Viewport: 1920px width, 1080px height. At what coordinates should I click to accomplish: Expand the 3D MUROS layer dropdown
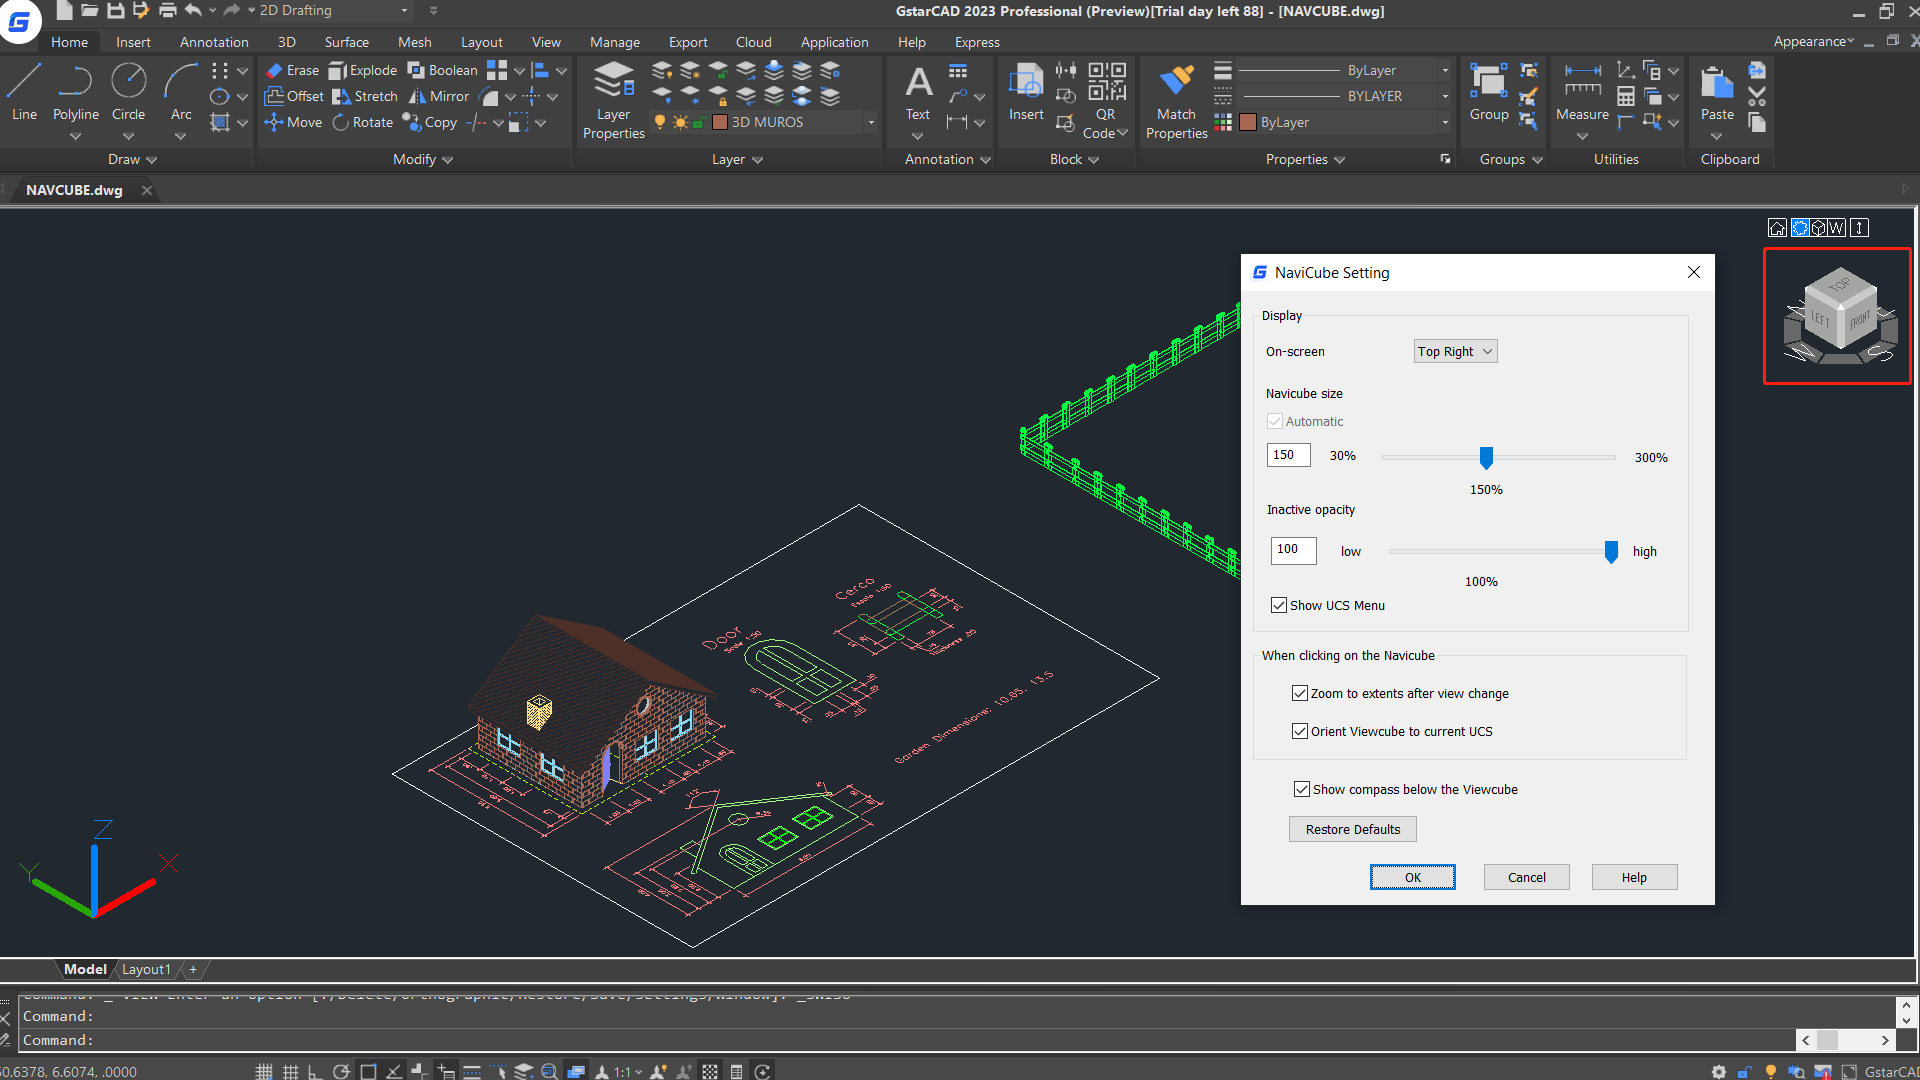point(870,122)
